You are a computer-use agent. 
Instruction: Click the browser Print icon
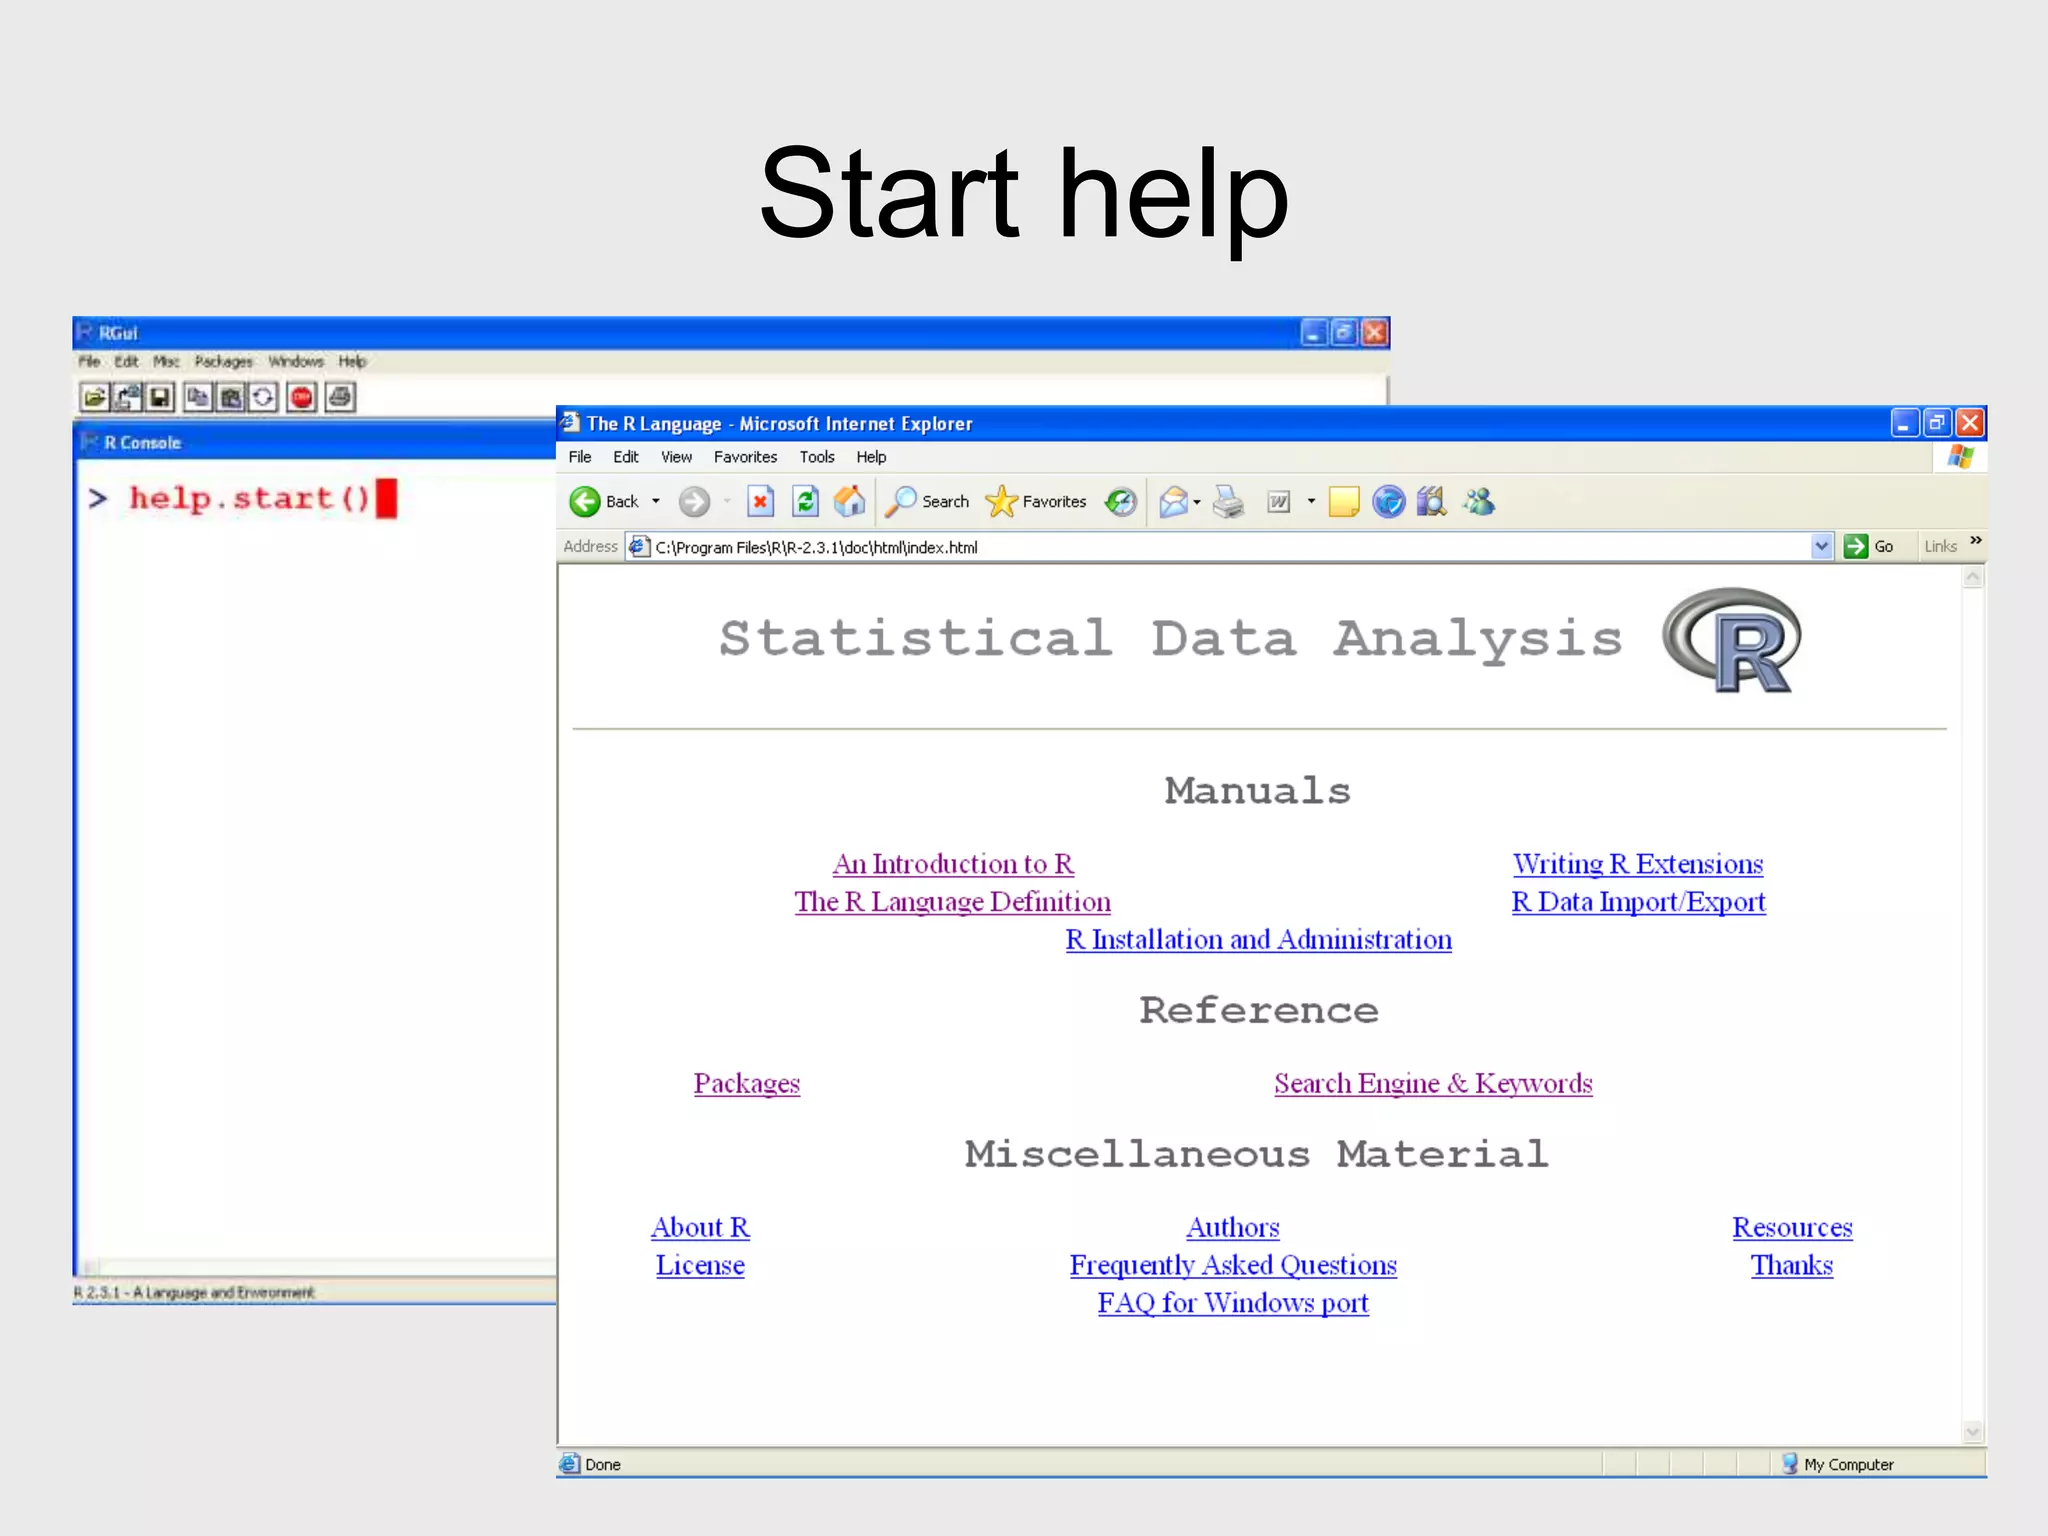click(1229, 501)
